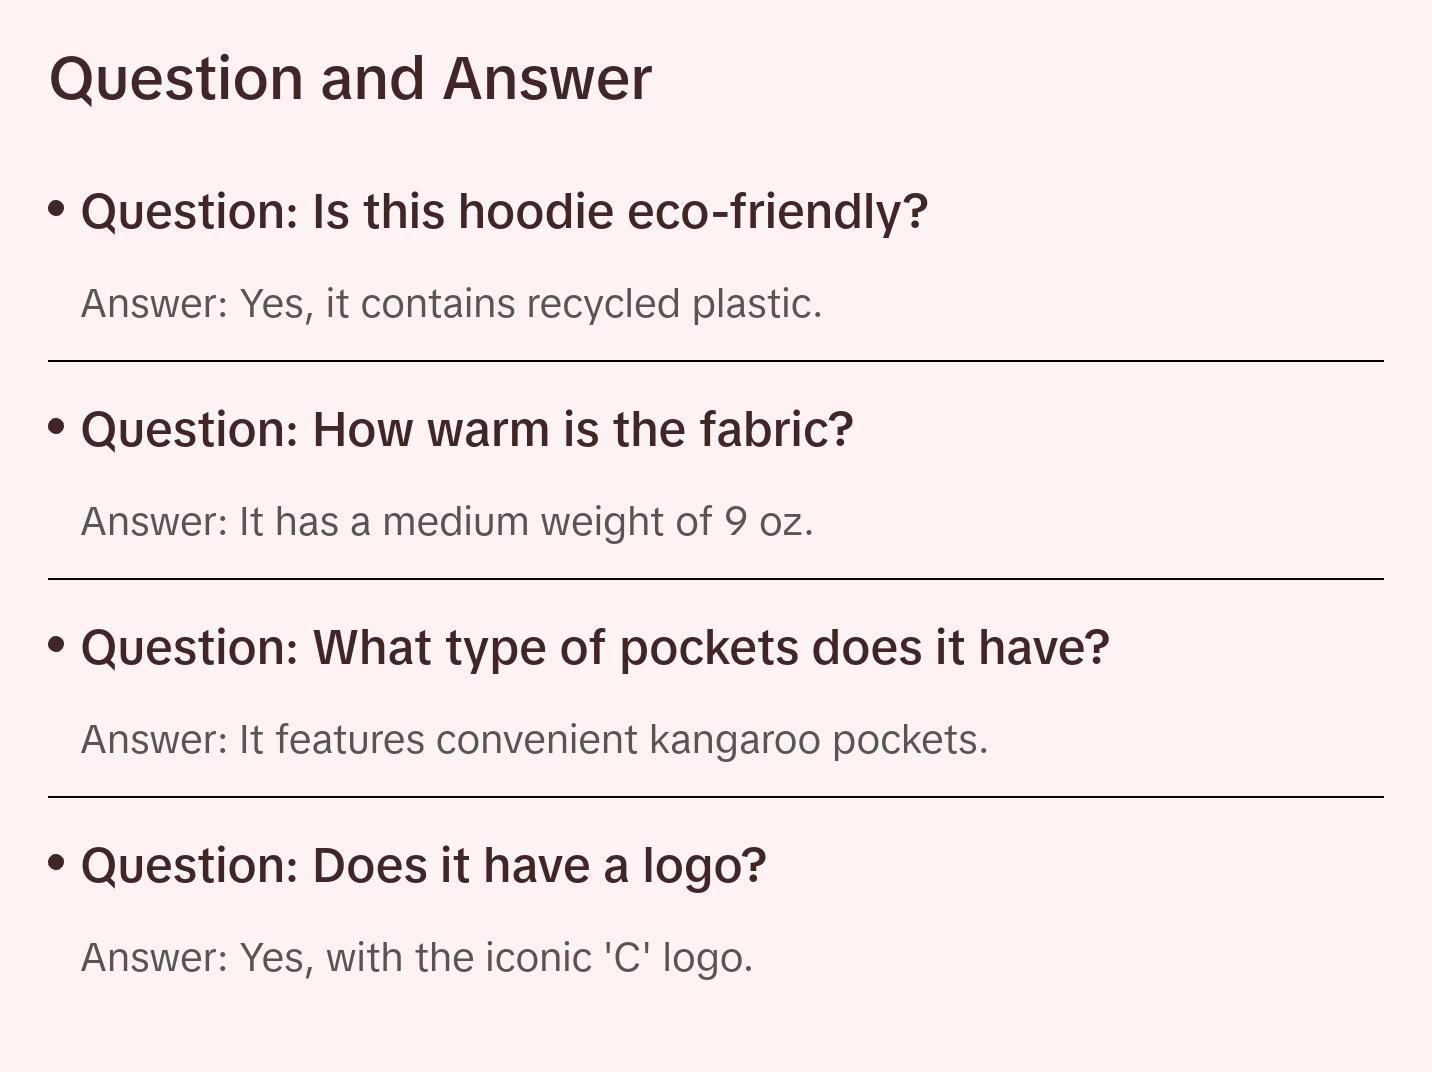Click the word "eco-friendly" in the first question
This screenshot has height=1072, width=1432.
coord(777,212)
